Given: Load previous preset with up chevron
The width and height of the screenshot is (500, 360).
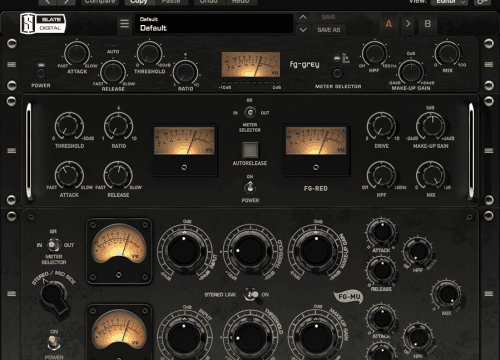Looking at the screenshot, I should (303, 17).
